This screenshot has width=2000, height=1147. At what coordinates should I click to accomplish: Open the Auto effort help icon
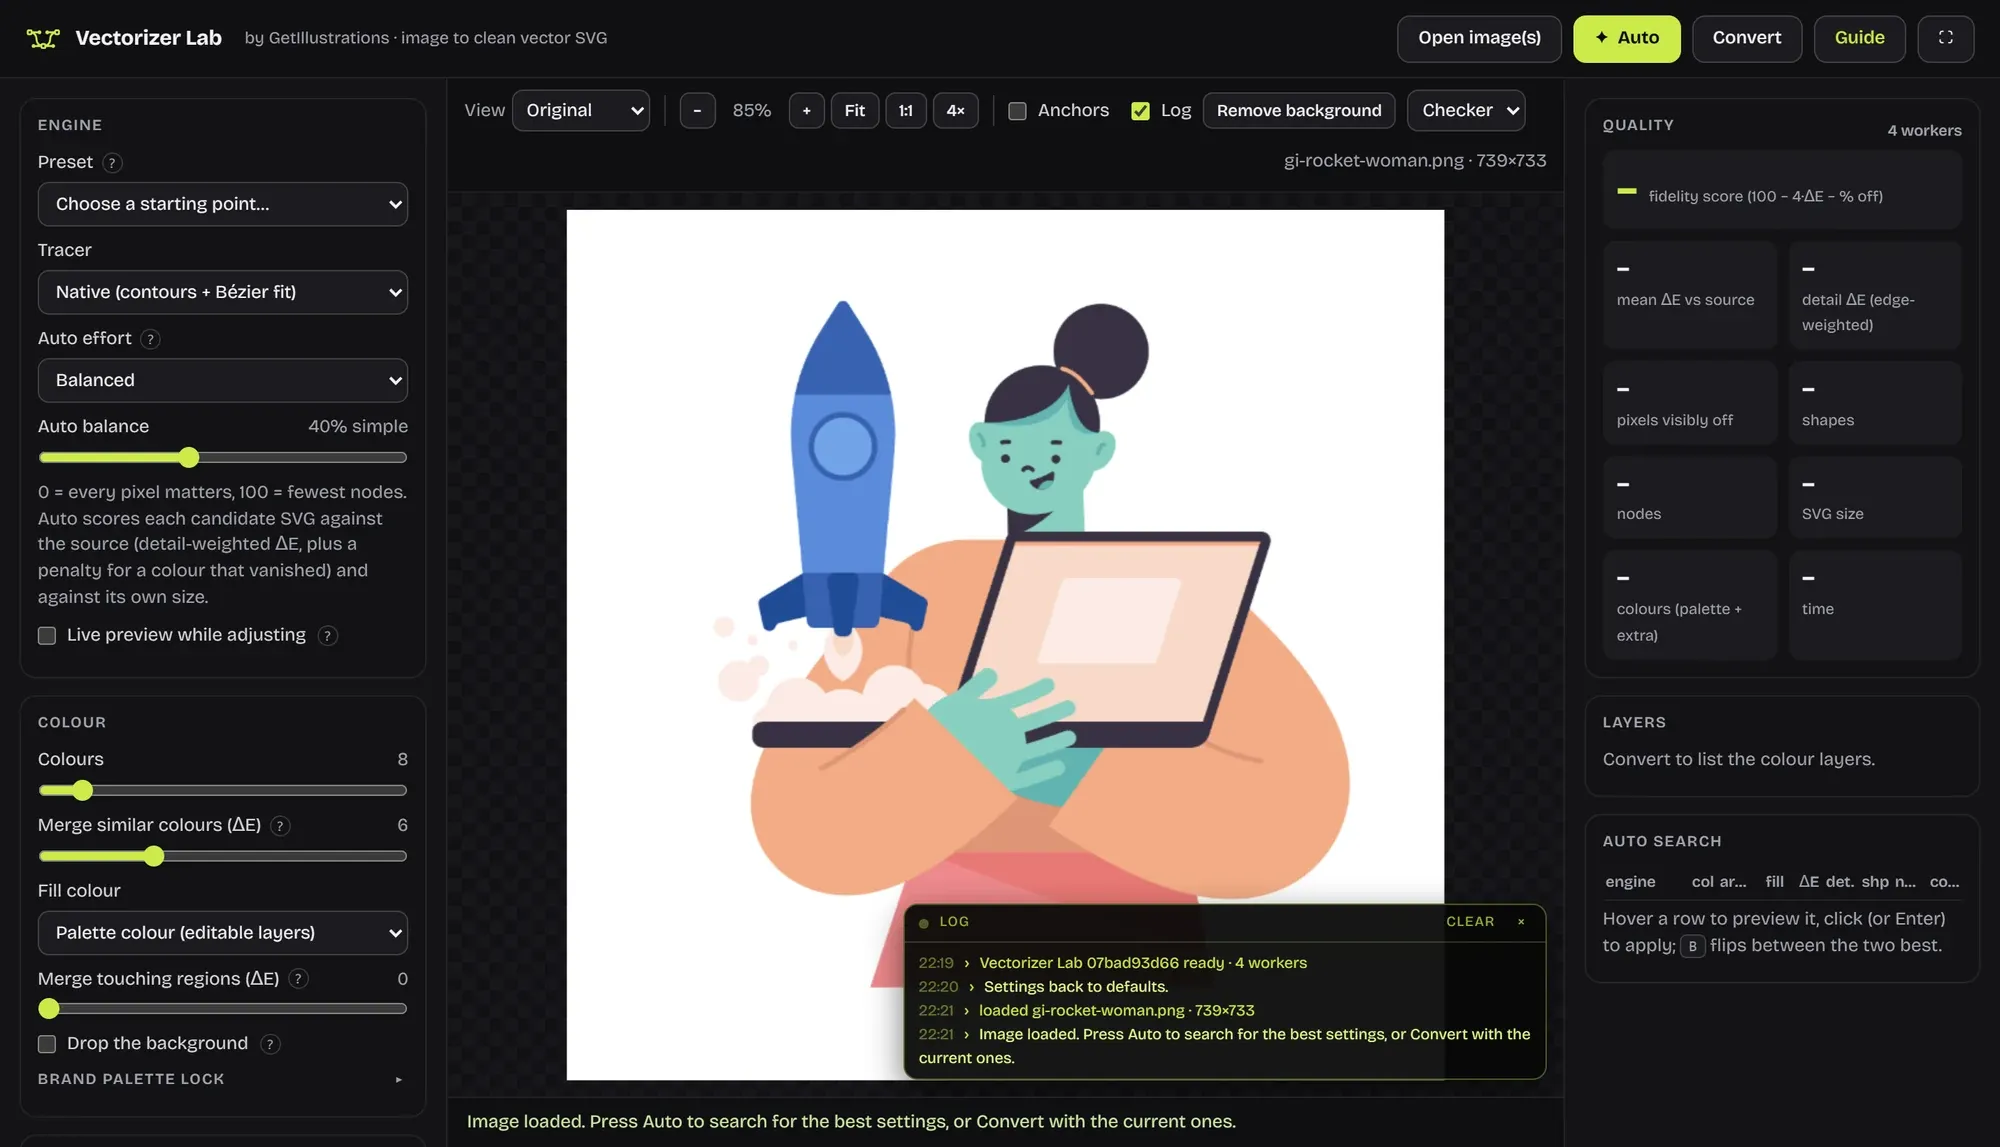tap(150, 339)
